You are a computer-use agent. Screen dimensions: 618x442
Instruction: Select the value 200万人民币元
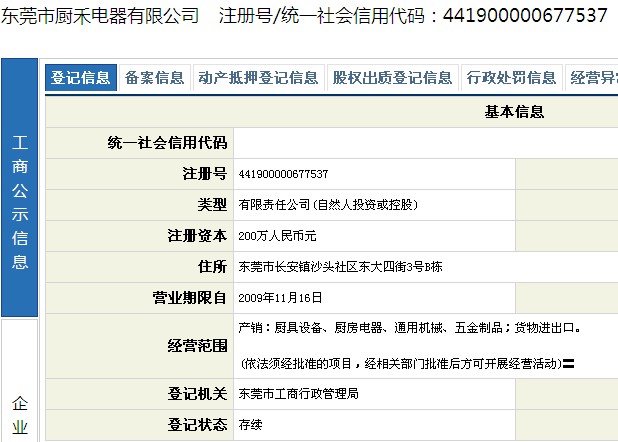277,236
